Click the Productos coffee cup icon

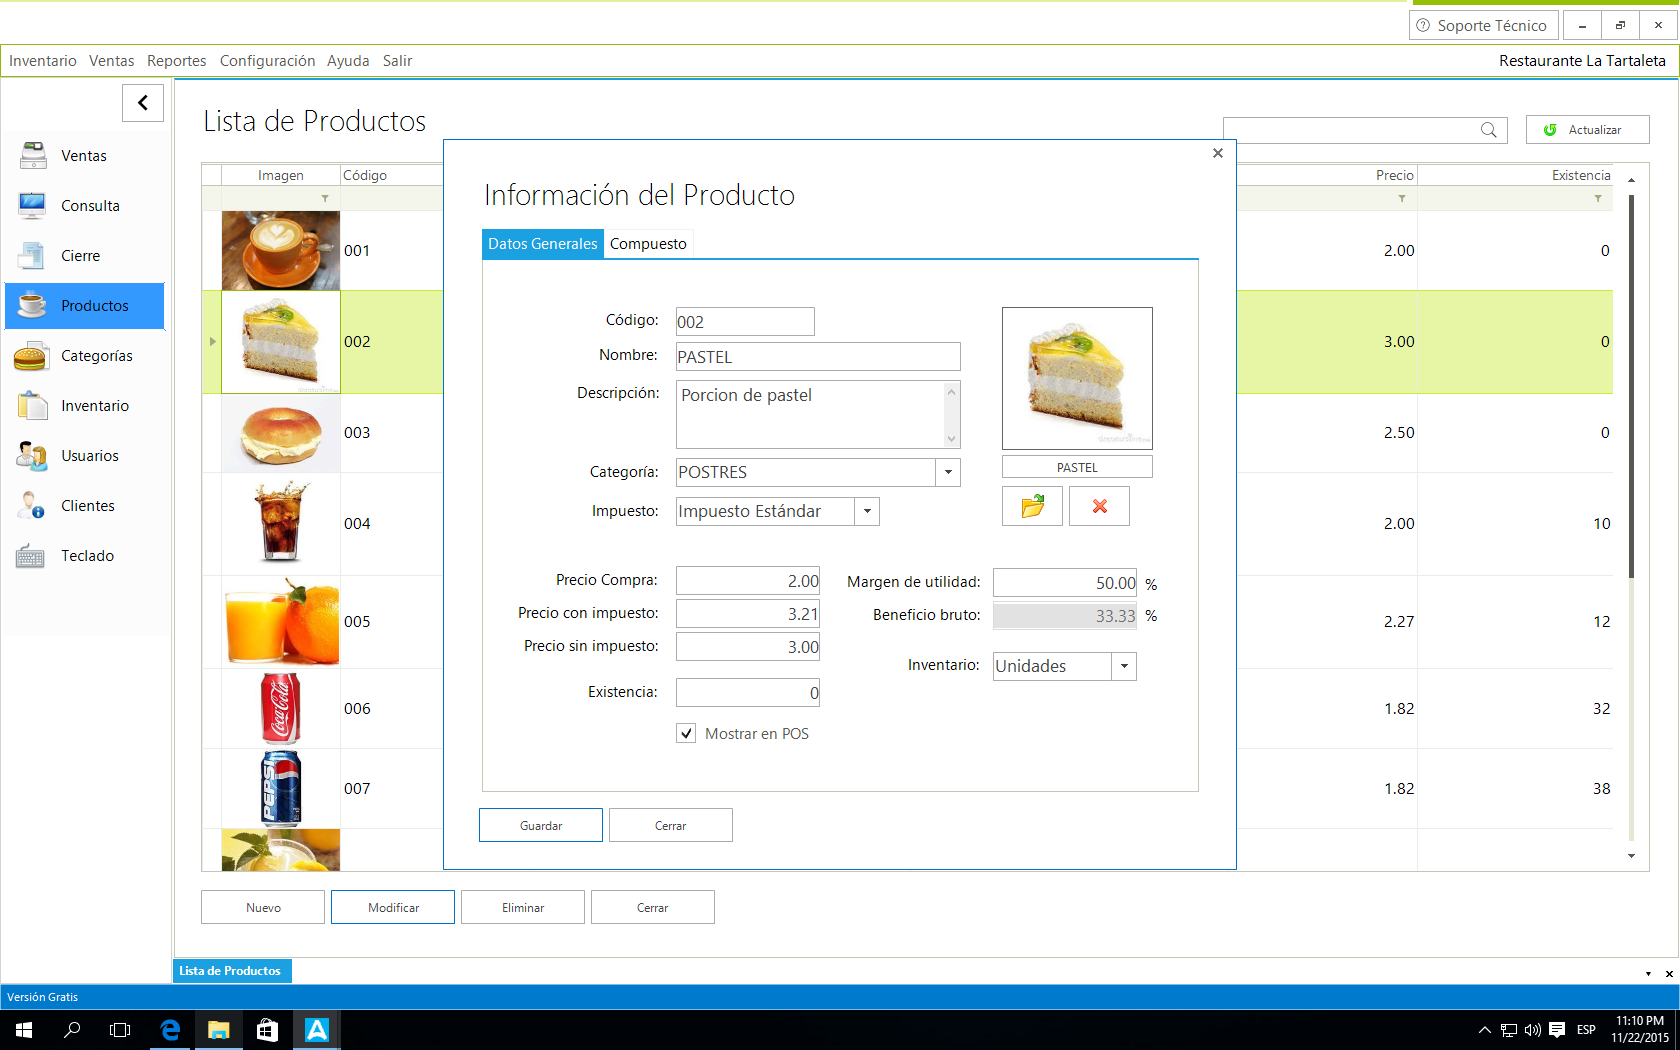coord(32,306)
